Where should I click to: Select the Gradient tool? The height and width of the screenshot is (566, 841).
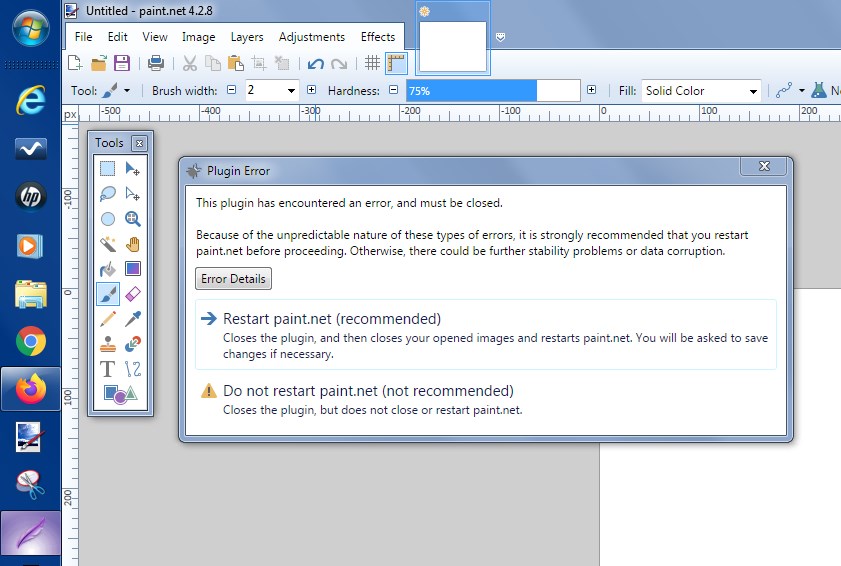pyautogui.click(x=132, y=269)
